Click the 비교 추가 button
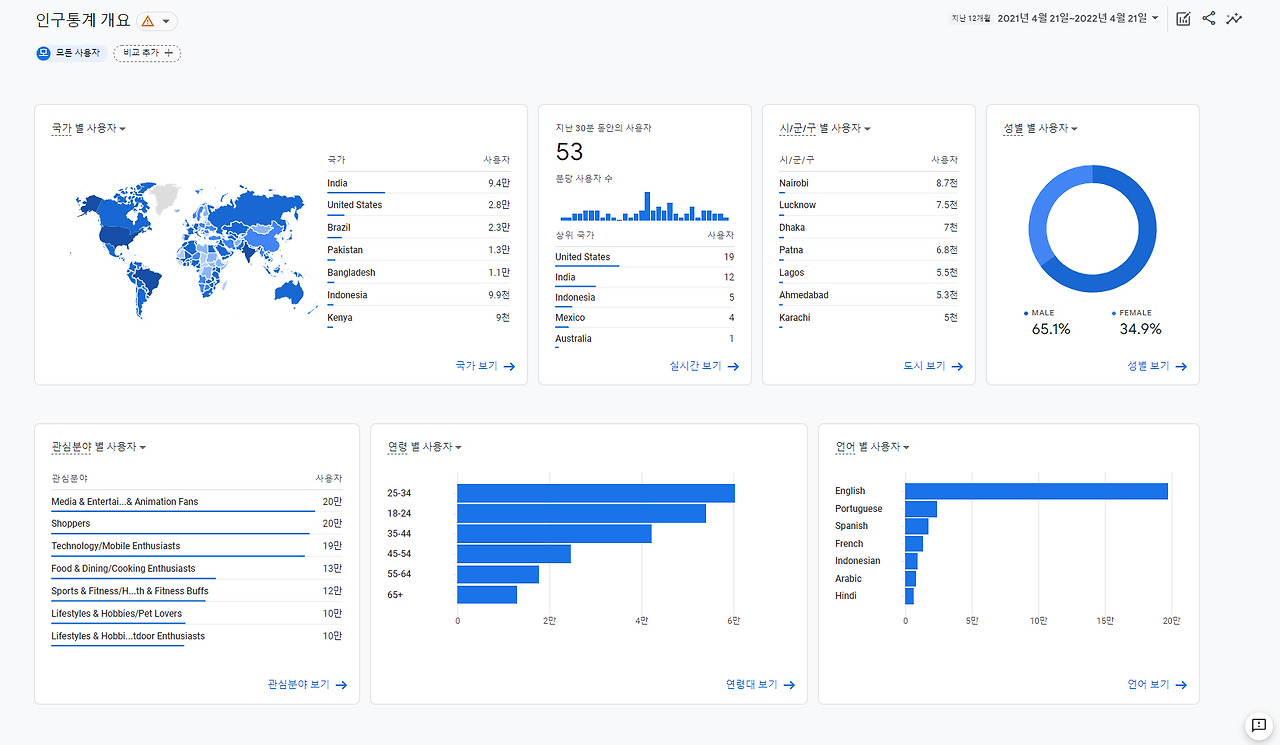Viewport: 1280px width, 745px height. [147, 52]
